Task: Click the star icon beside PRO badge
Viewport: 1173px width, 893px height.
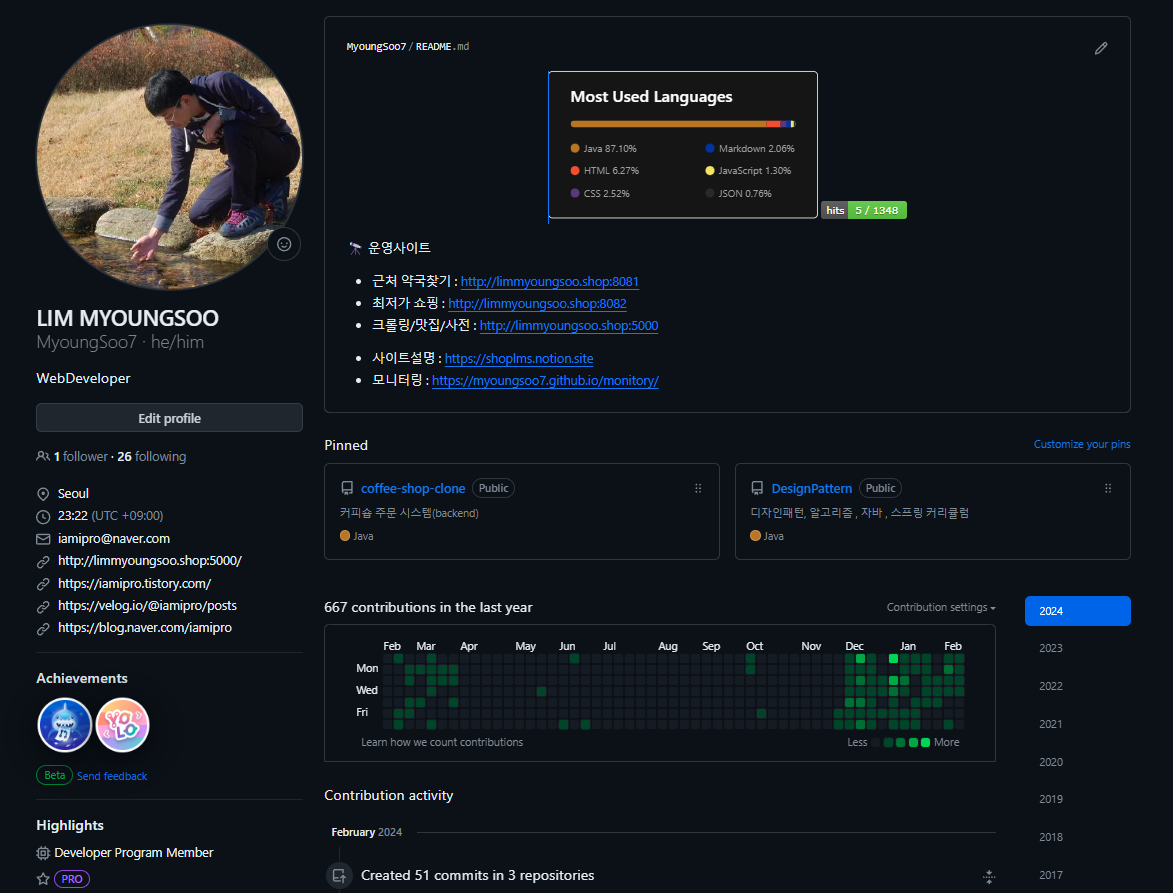Action: click(43, 879)
